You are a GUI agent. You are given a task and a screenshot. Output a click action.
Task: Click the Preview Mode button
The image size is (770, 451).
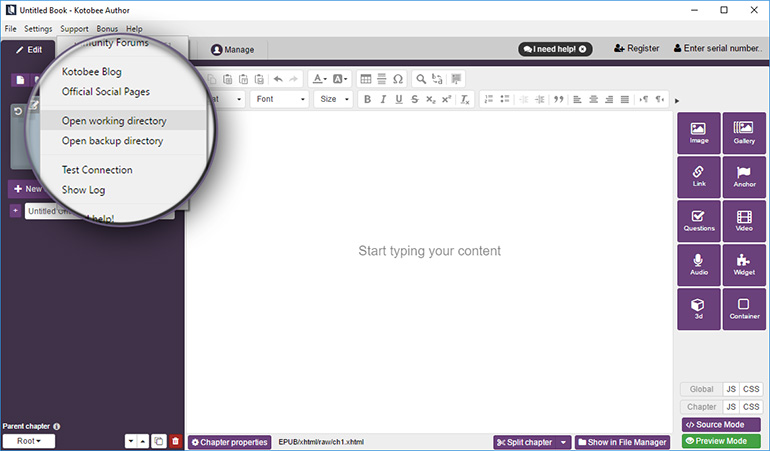coord(721,441)
